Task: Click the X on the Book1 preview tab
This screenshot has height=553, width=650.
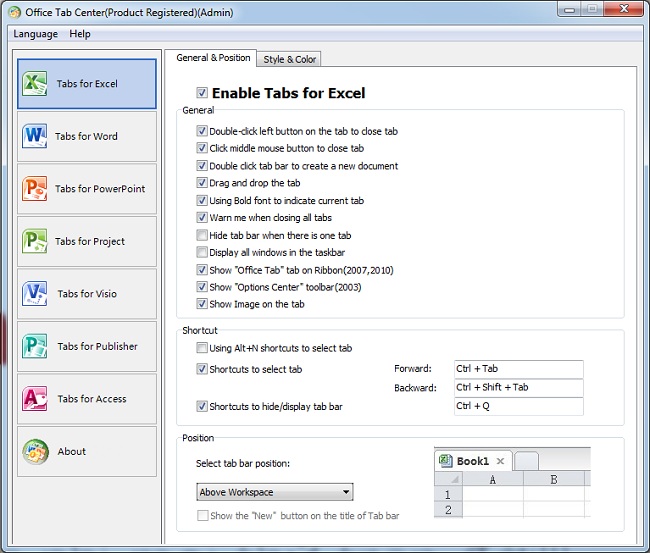Action: coord(500,461)
